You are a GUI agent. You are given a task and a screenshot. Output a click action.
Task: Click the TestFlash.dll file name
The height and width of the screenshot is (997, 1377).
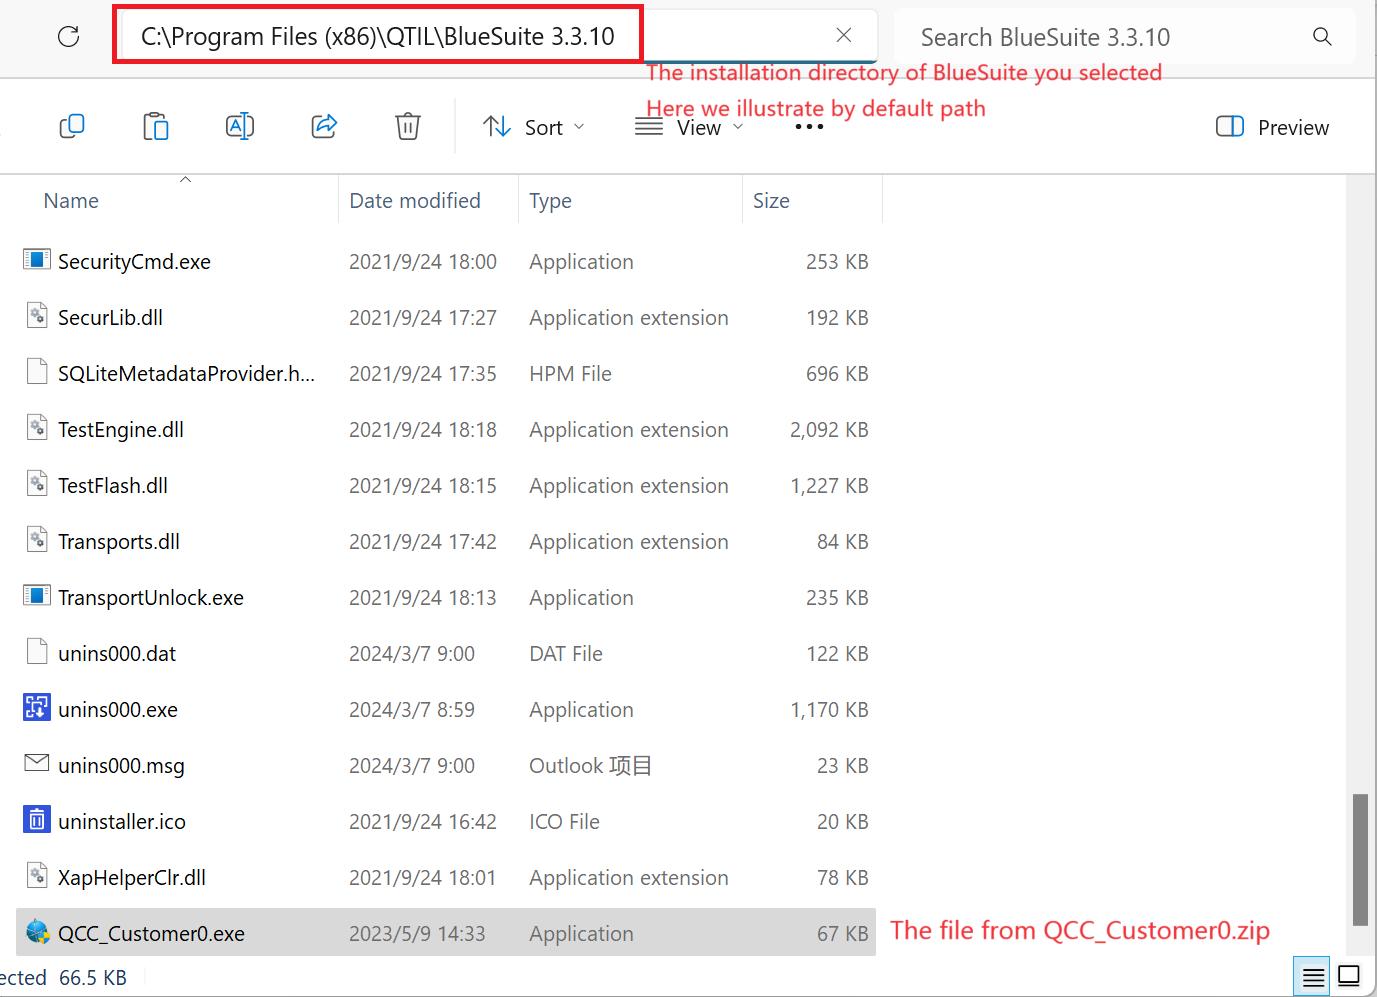pos(113,486)
